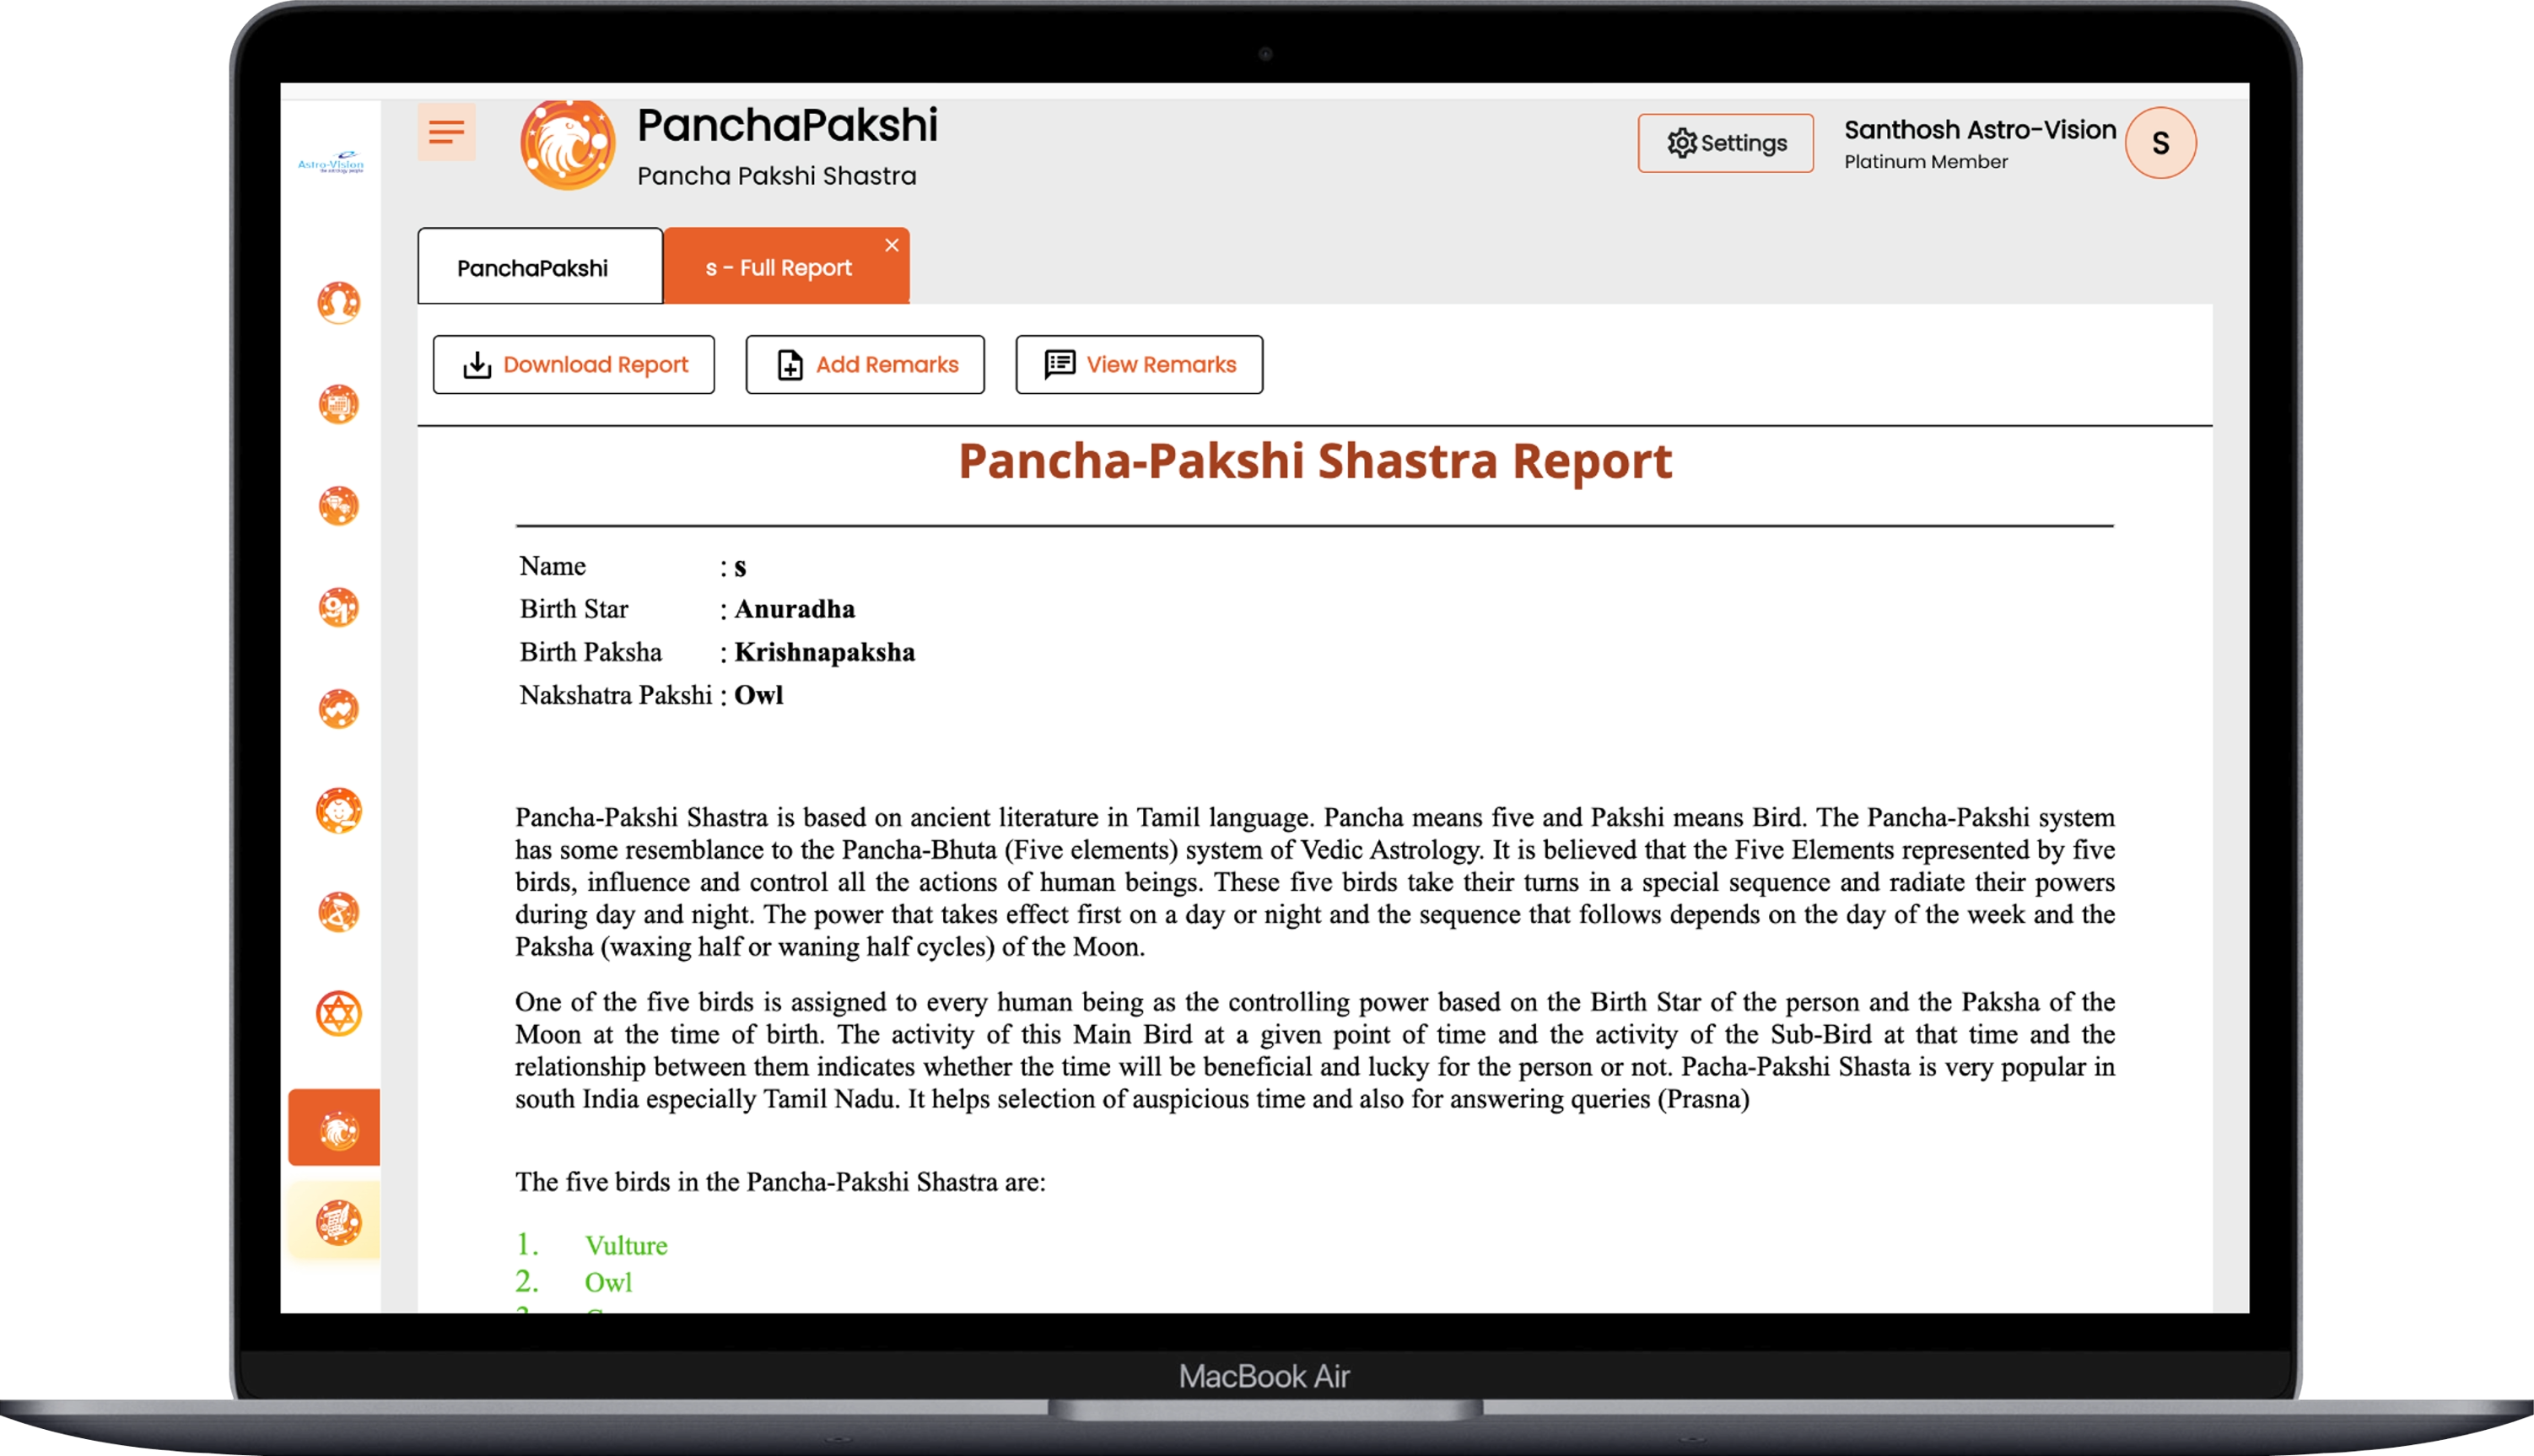Click the S user avatar circle

[2160, 143]
